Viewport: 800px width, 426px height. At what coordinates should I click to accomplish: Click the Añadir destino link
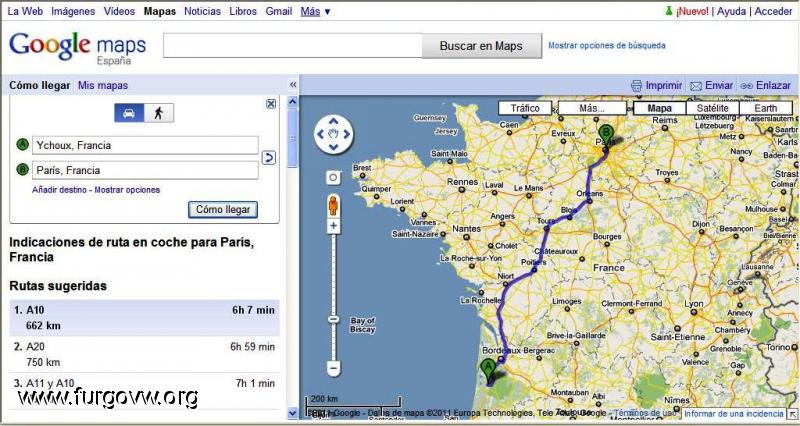click(59, 190)
